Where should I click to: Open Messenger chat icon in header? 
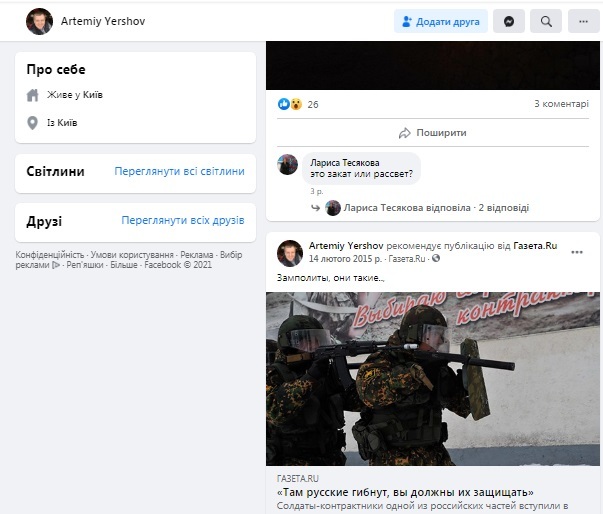(509, 22)
